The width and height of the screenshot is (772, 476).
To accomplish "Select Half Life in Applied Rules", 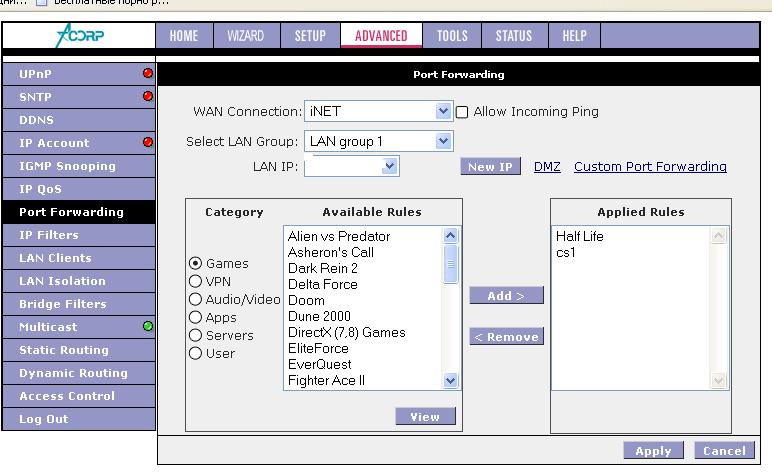I will [x=580, y=237].
